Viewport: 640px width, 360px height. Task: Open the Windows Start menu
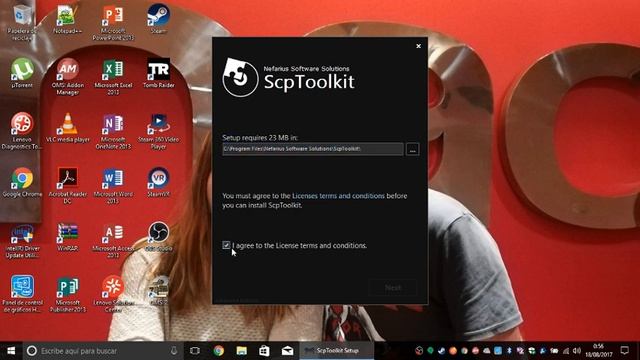(x=11, y=351)
